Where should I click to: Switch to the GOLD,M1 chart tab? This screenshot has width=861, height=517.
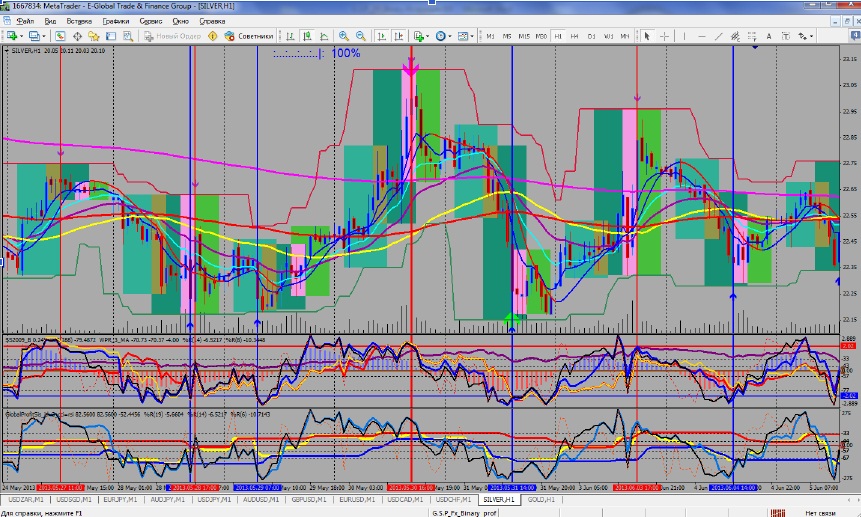[x=537, y=498]
